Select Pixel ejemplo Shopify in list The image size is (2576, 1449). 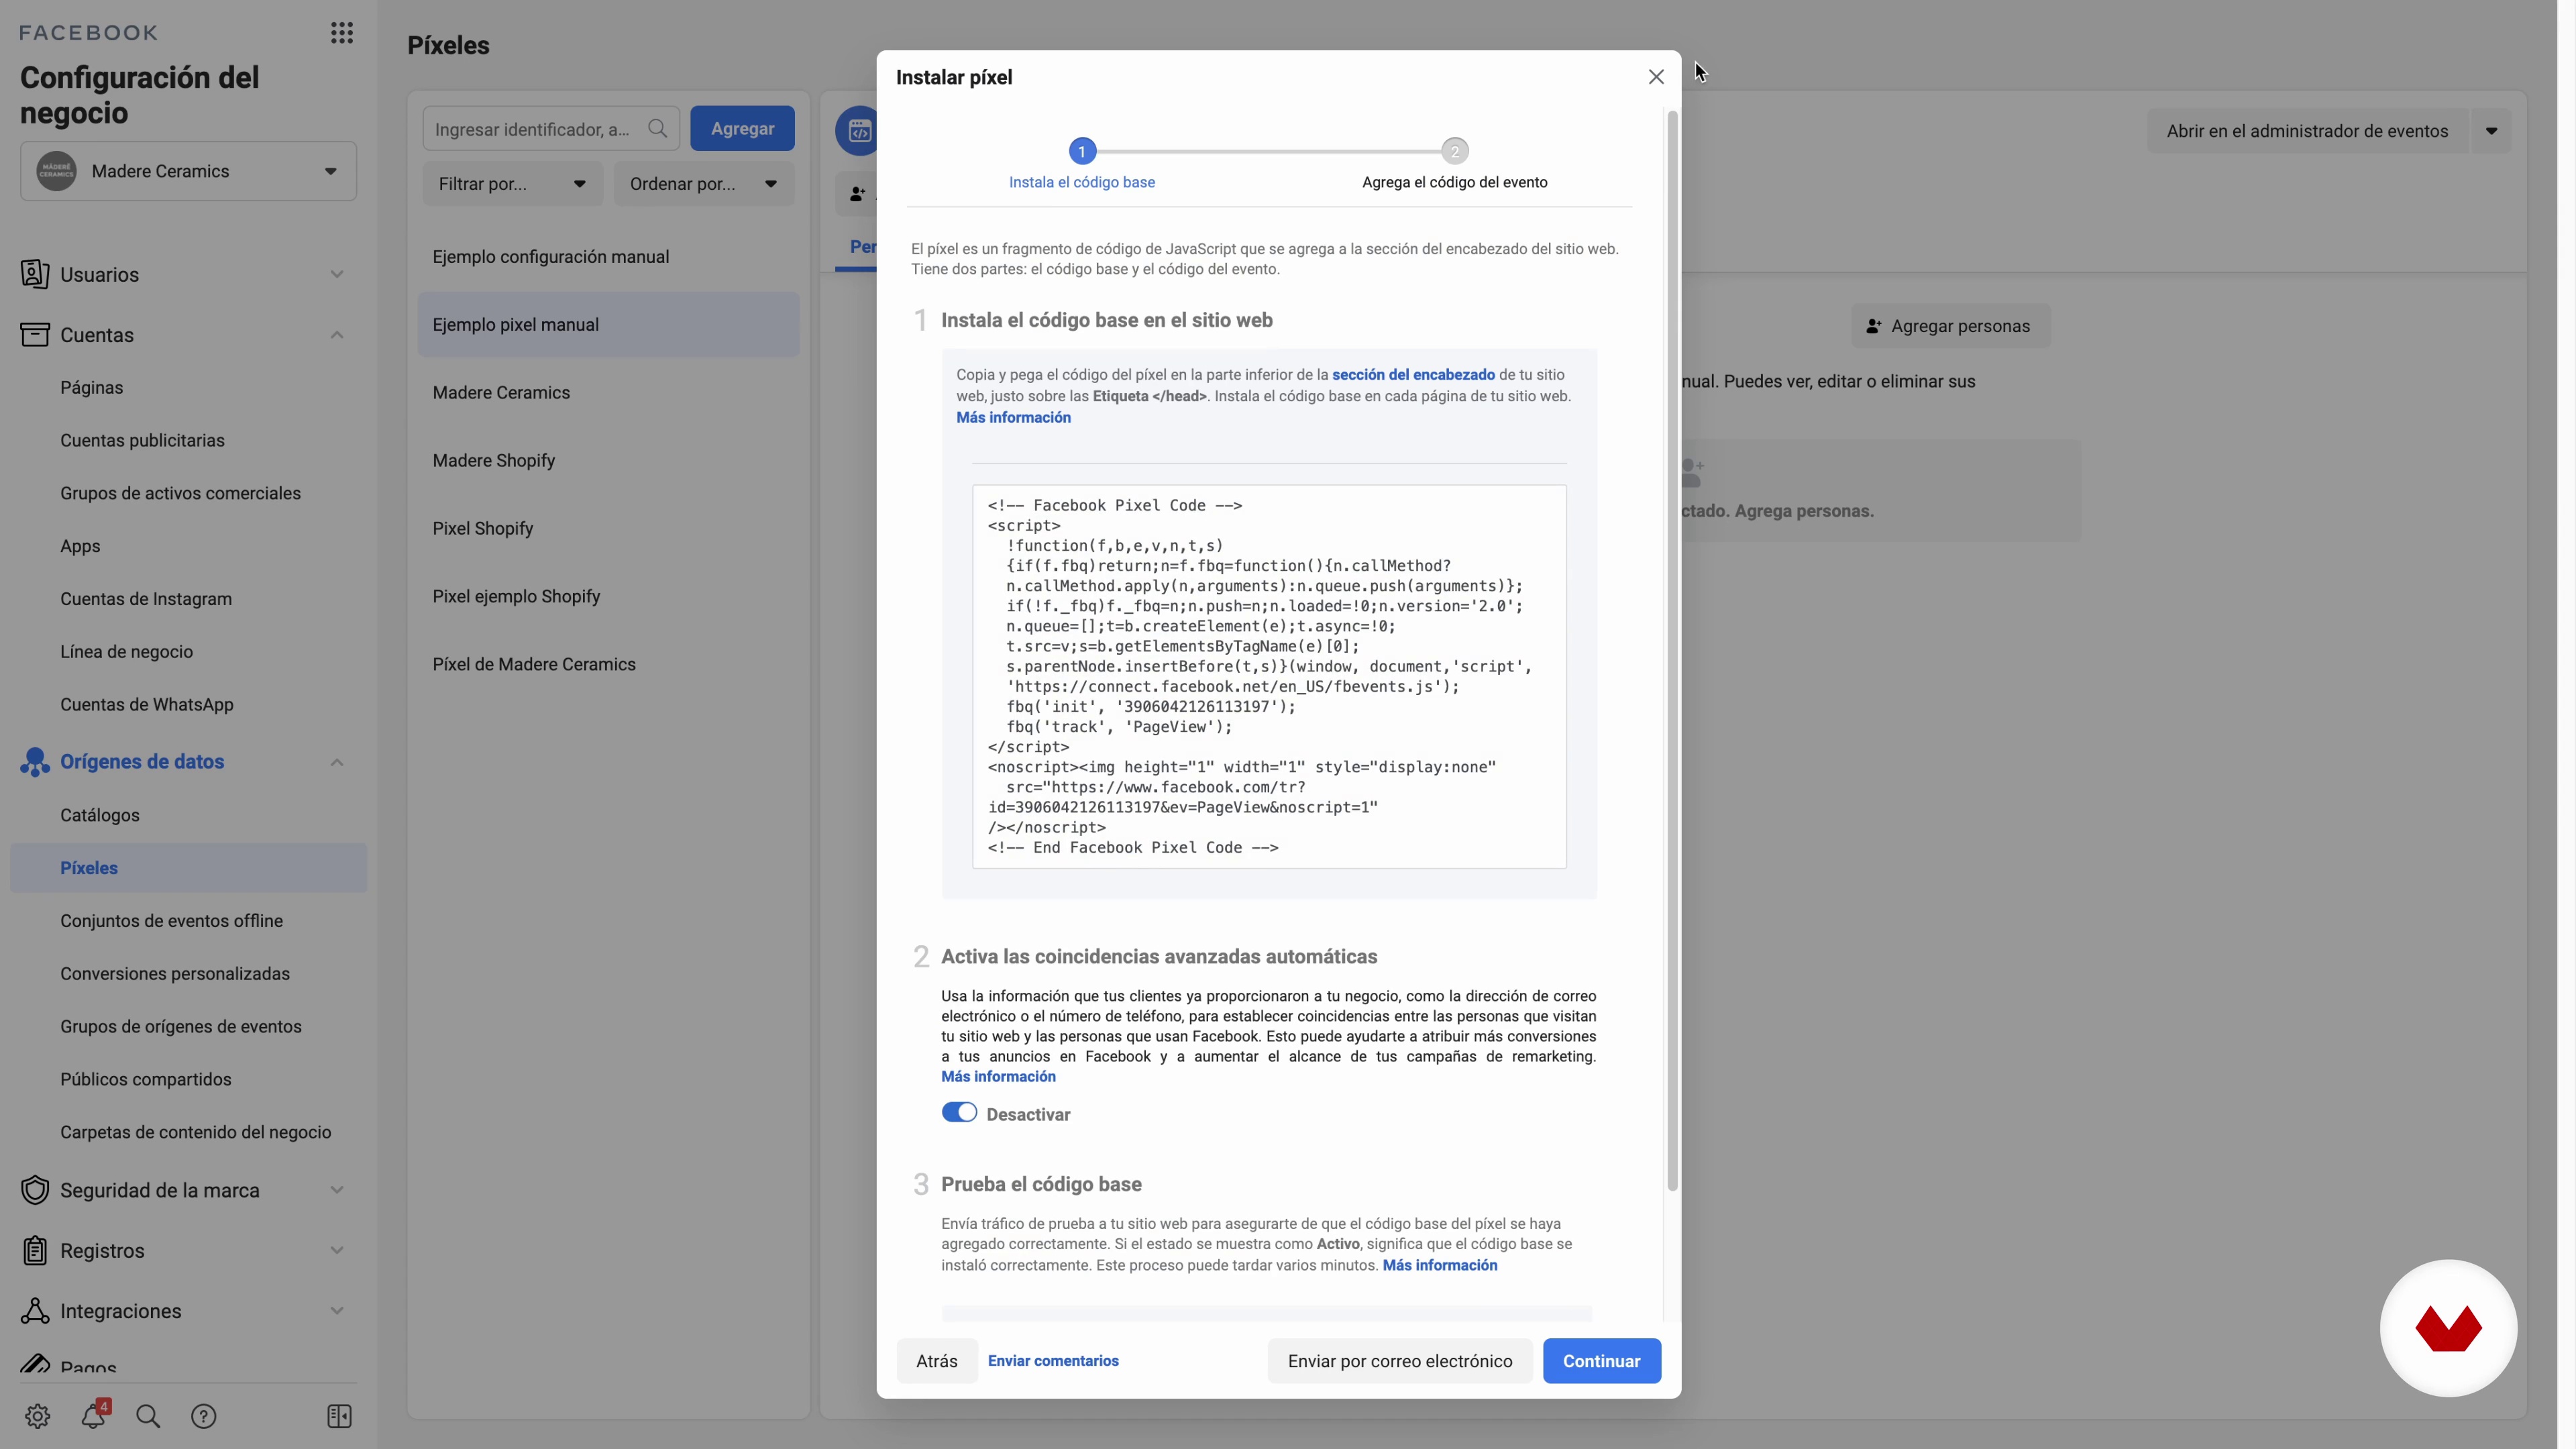pos(608,597)
